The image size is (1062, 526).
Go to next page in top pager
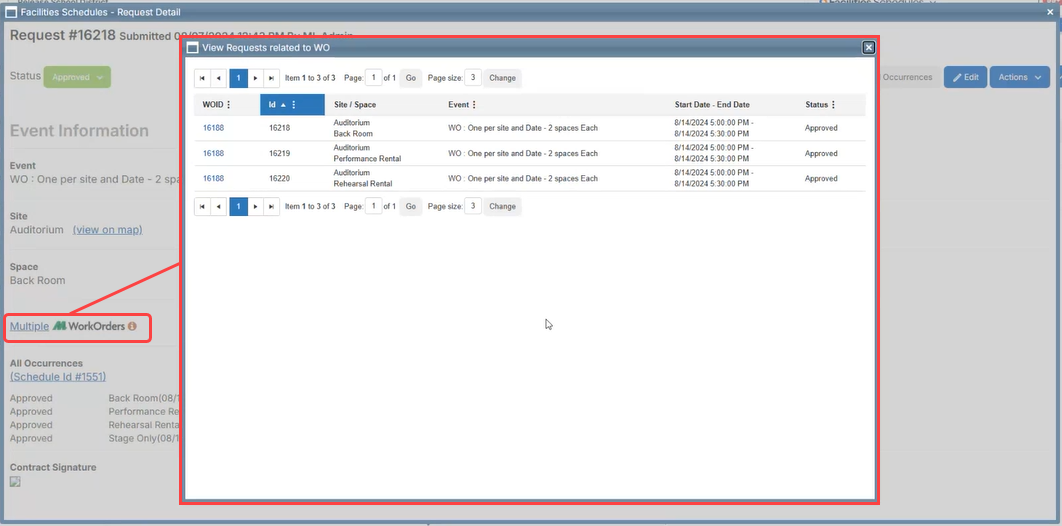[255, 78]
